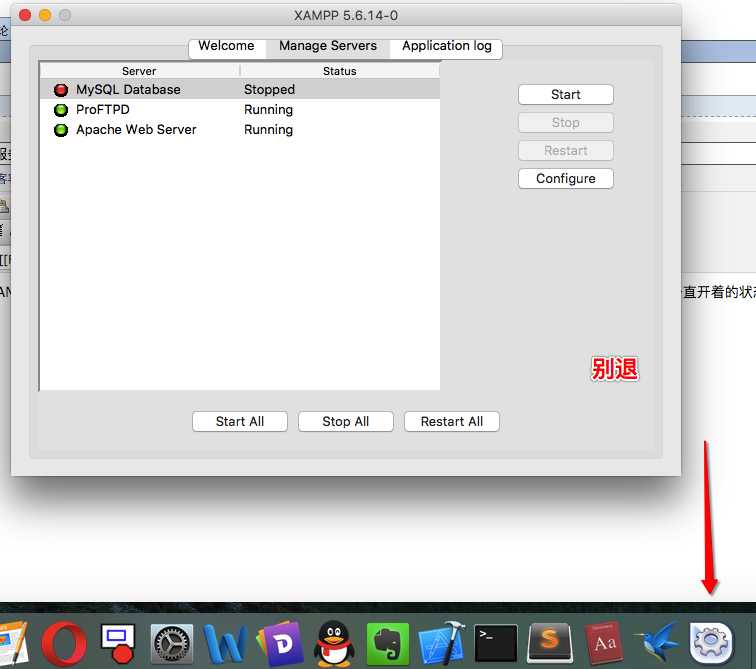Screen dimensions: 756x669
Task: Select the MySQL Database row
Action: [240, 89]
